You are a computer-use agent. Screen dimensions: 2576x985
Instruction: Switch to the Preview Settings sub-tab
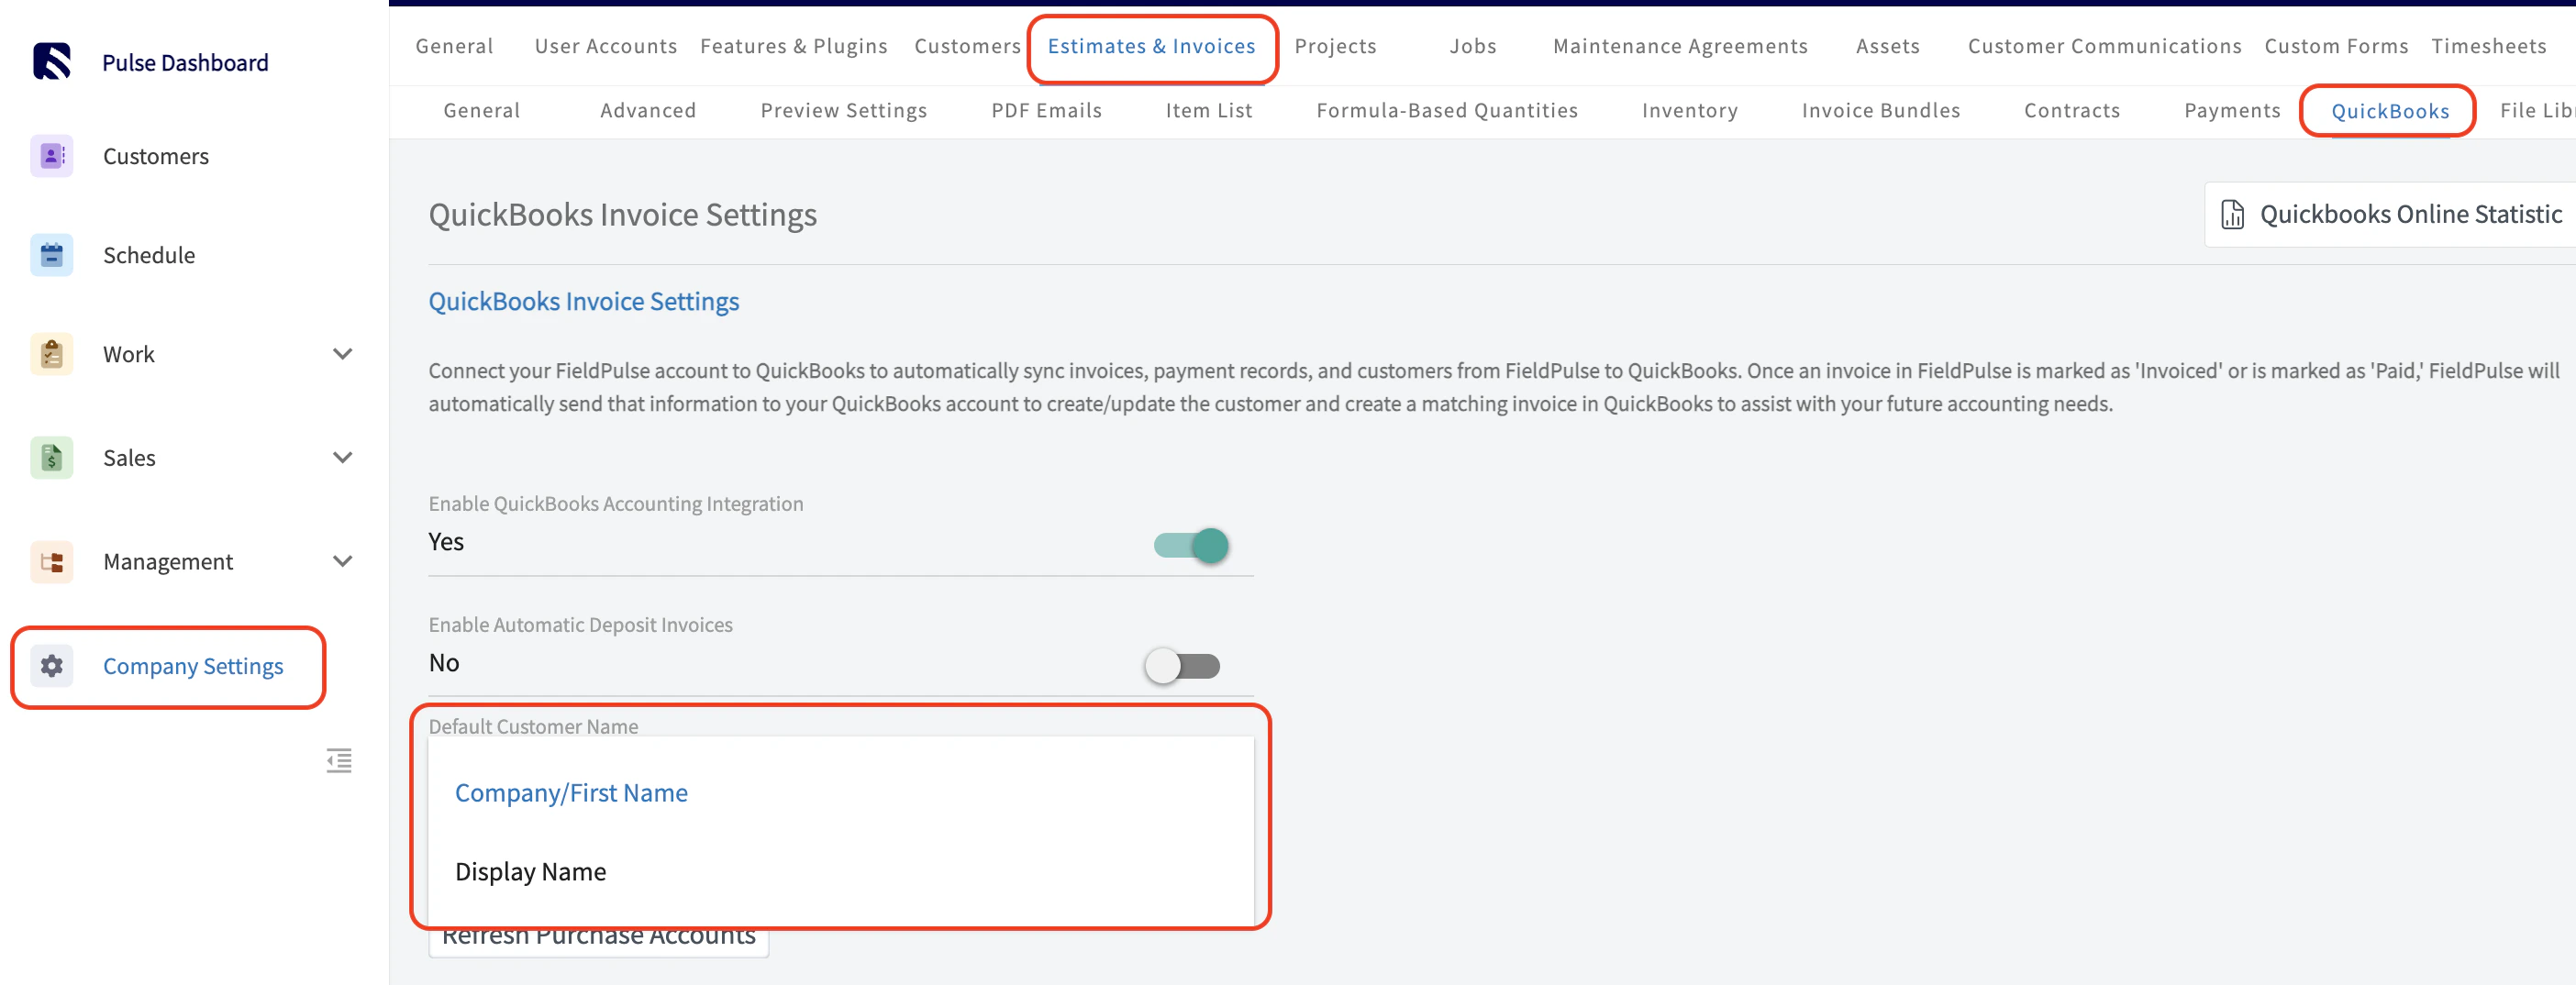pyautogui.click(x=844, y=110)
